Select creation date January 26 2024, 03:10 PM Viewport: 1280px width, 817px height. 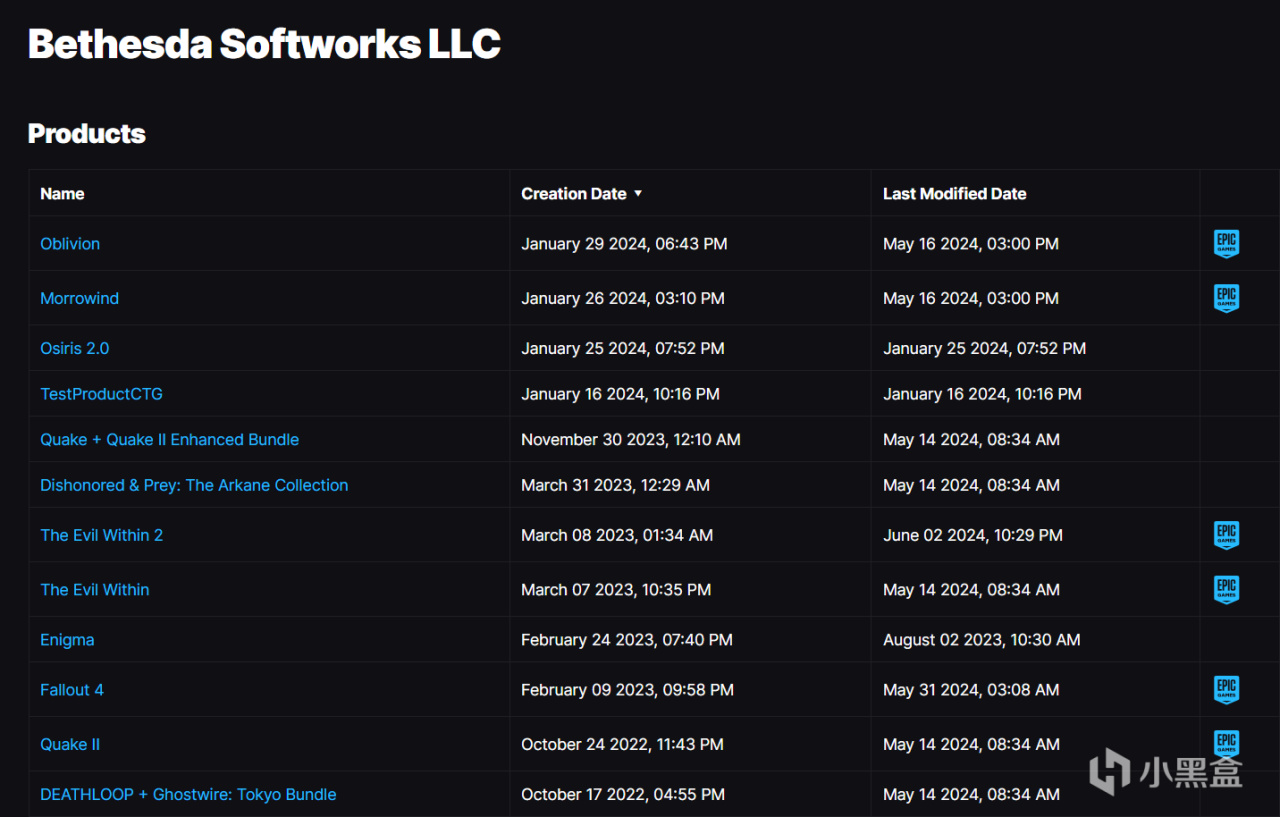point(623,298)
